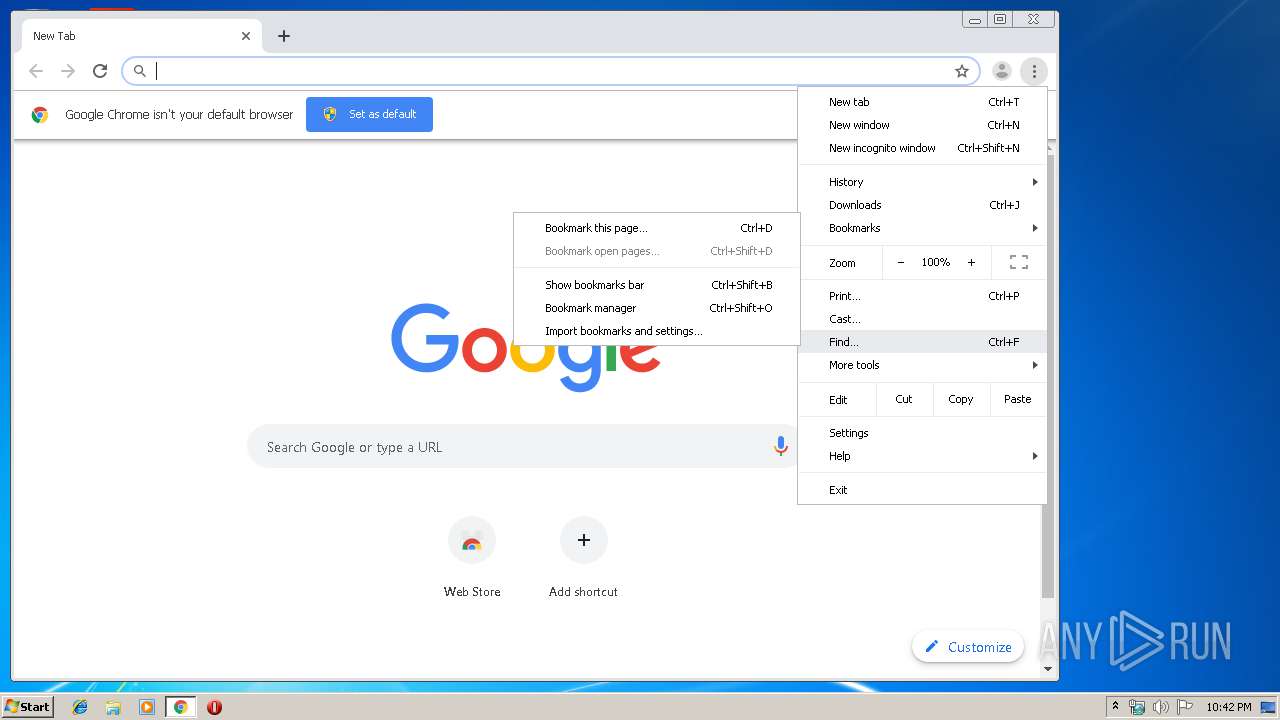Click the Windows Start button
Screen dimensions: 1280x720
click(x=28, y=707)
